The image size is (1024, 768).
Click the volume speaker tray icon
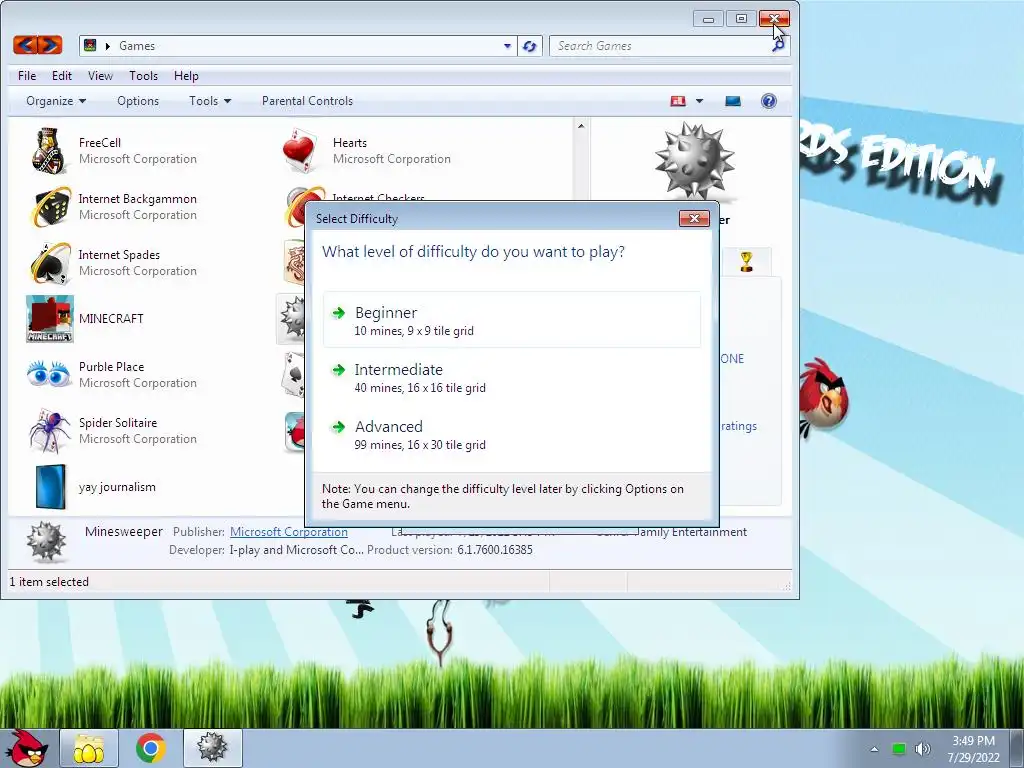tap(923, 749)
